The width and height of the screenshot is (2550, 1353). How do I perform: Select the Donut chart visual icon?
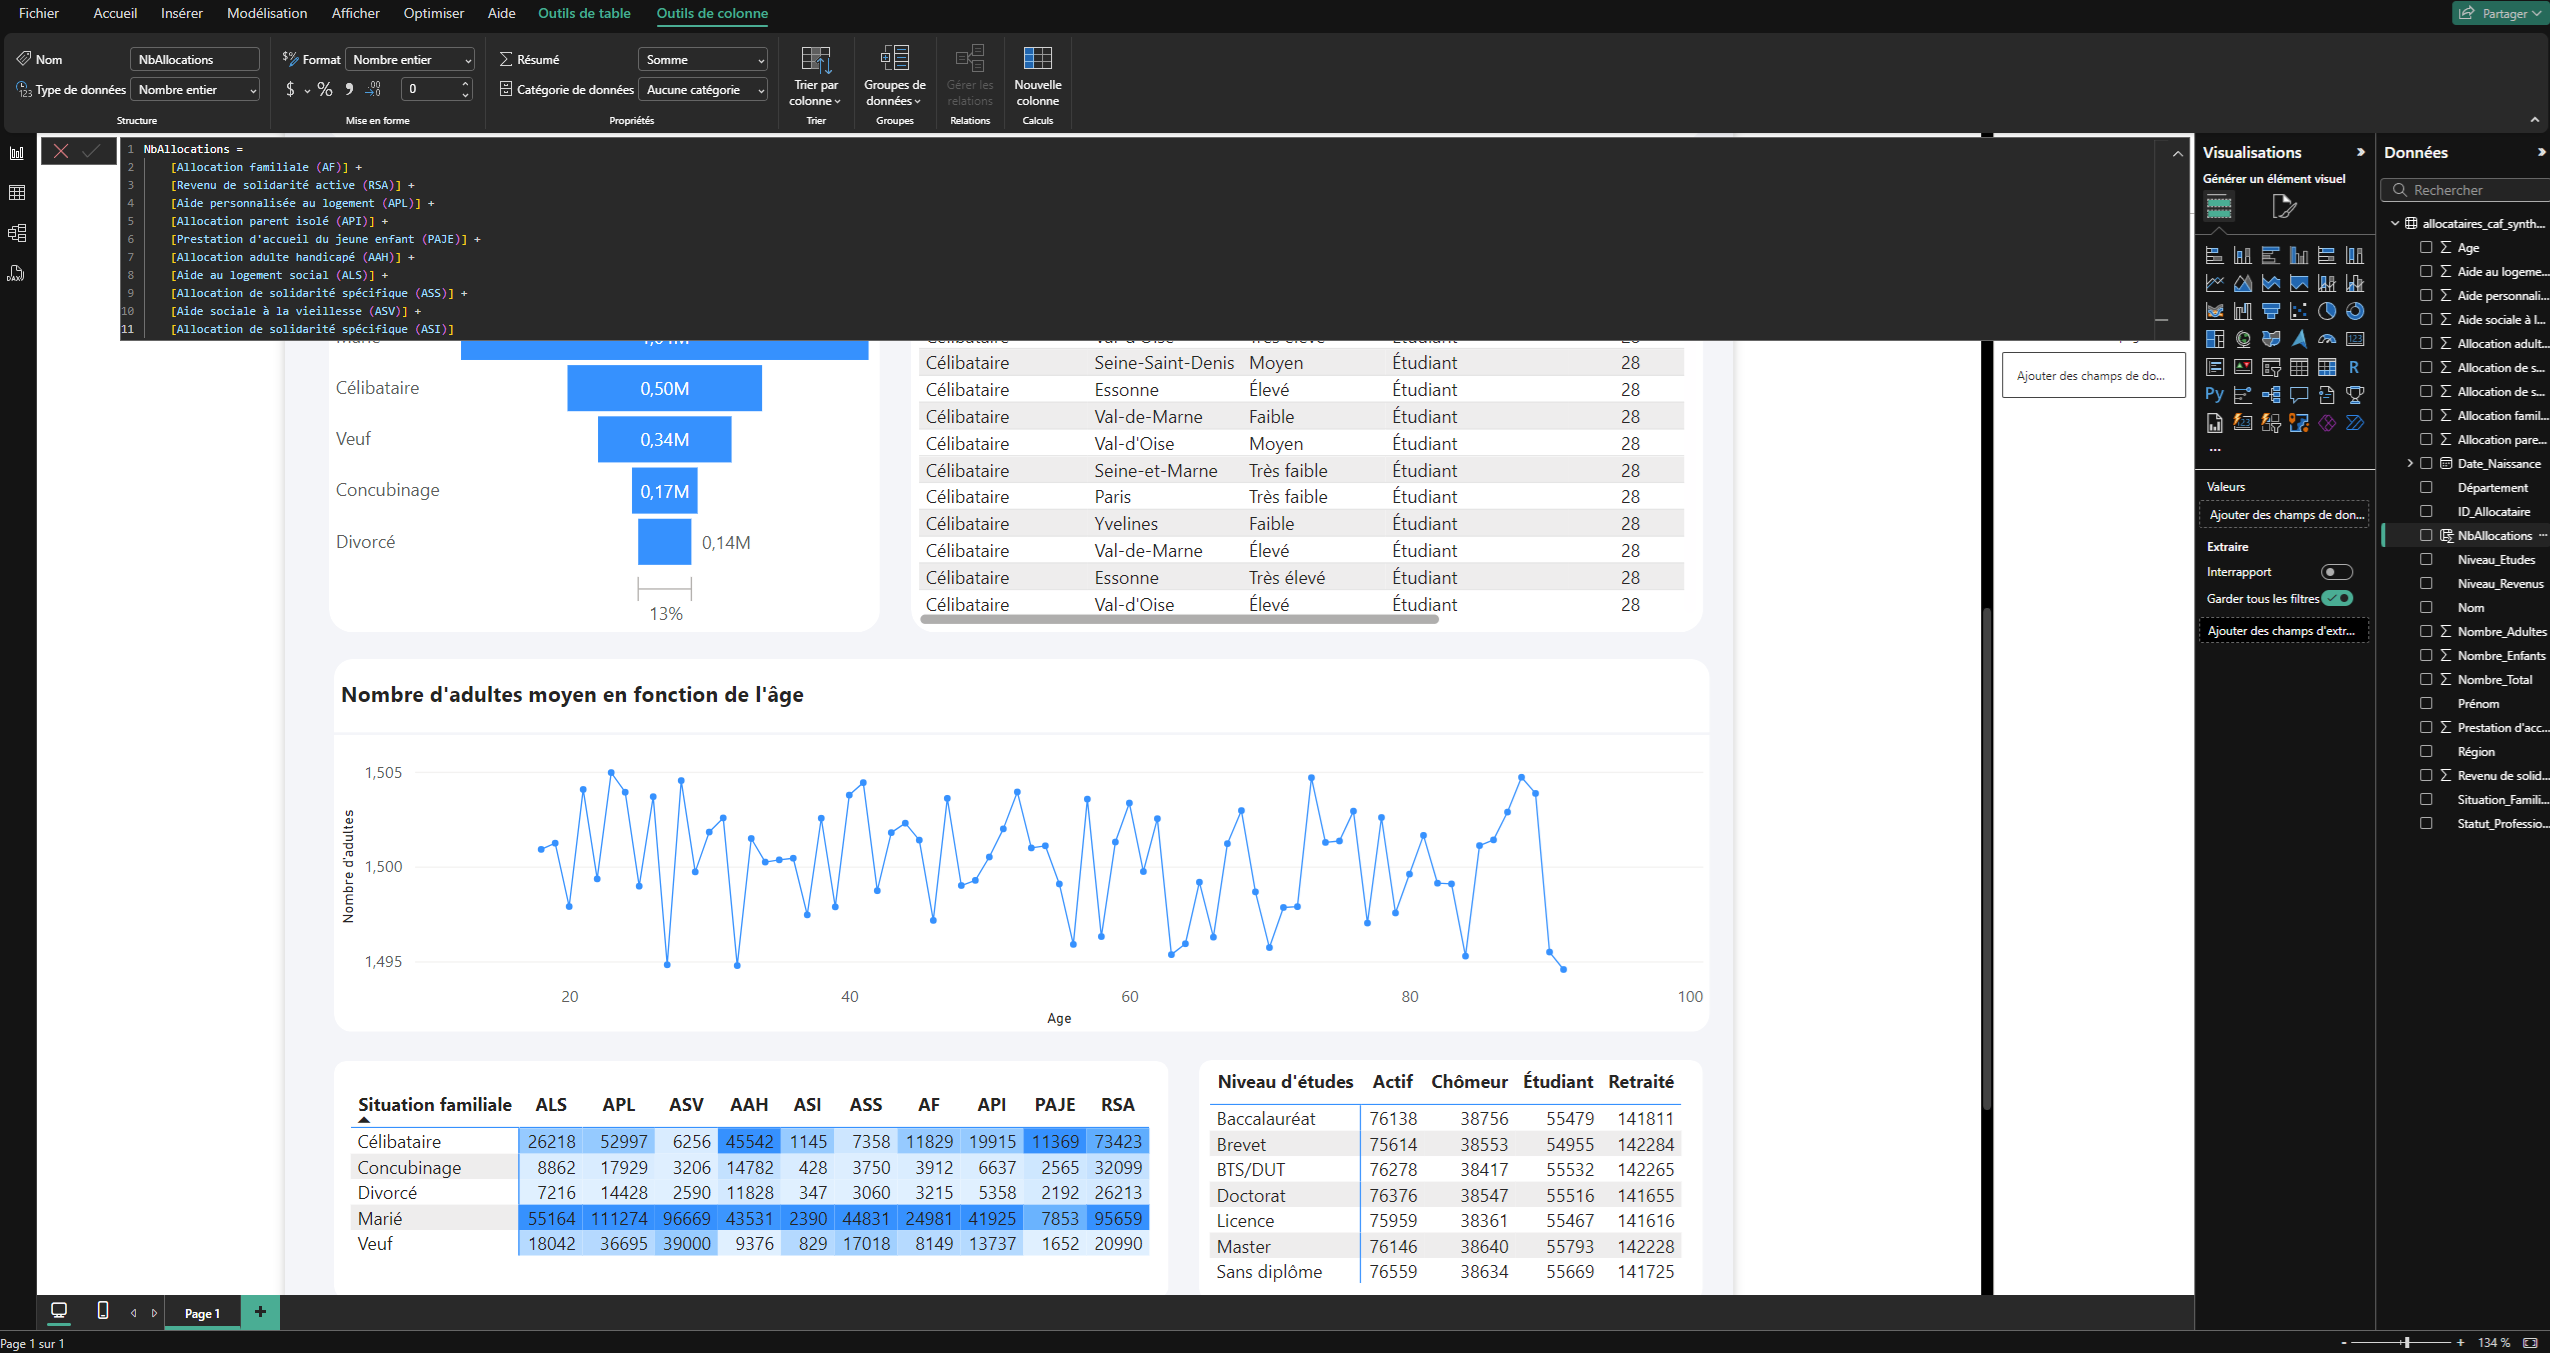coord(2355,311)
